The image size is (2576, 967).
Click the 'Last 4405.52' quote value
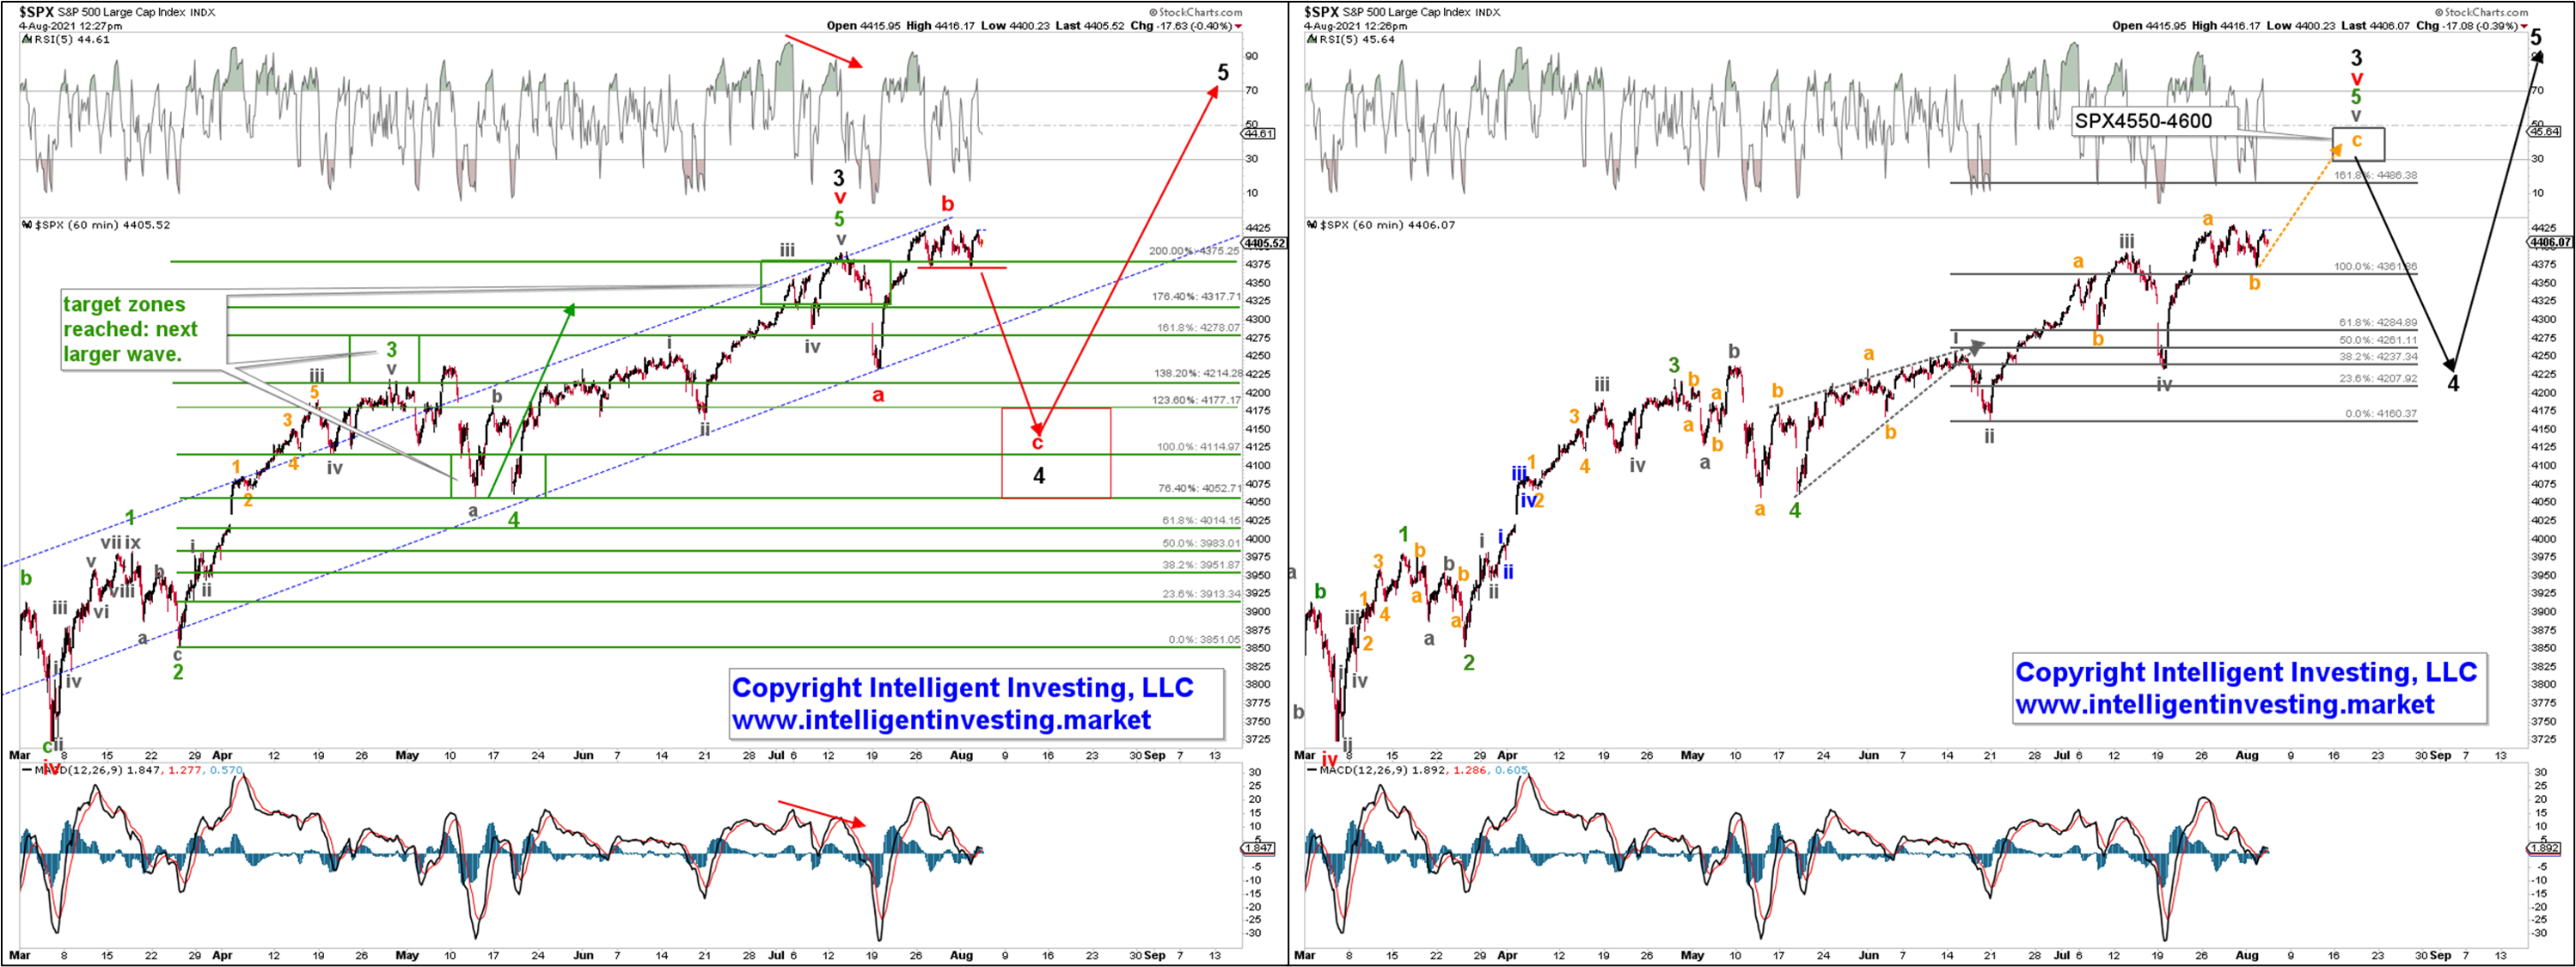click(1087, 26)
